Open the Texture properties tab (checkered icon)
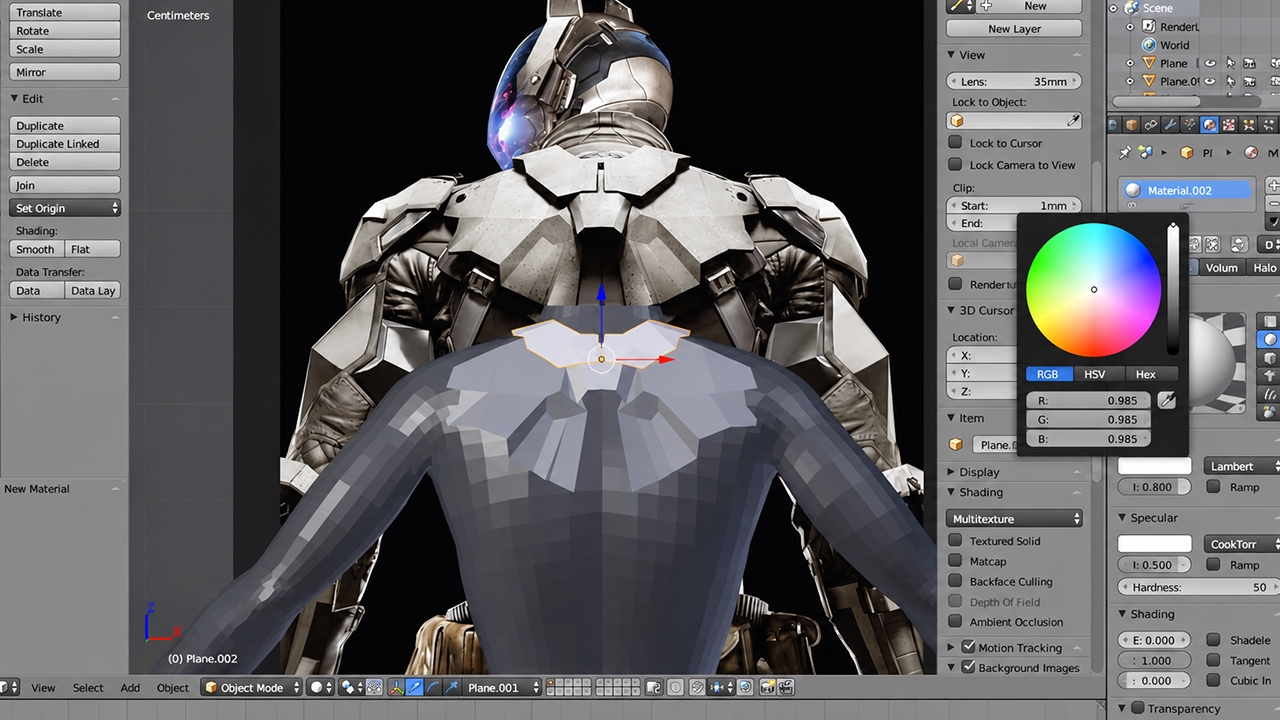 pos(1228,125)
